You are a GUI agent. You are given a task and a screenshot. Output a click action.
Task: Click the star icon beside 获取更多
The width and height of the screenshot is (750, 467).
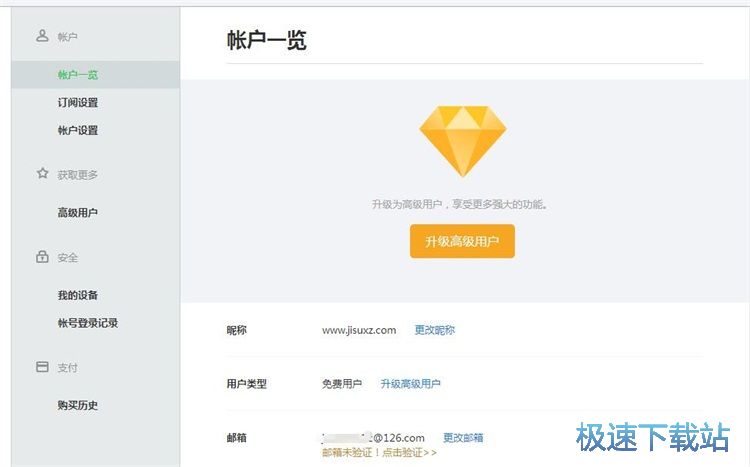point(43,173)
